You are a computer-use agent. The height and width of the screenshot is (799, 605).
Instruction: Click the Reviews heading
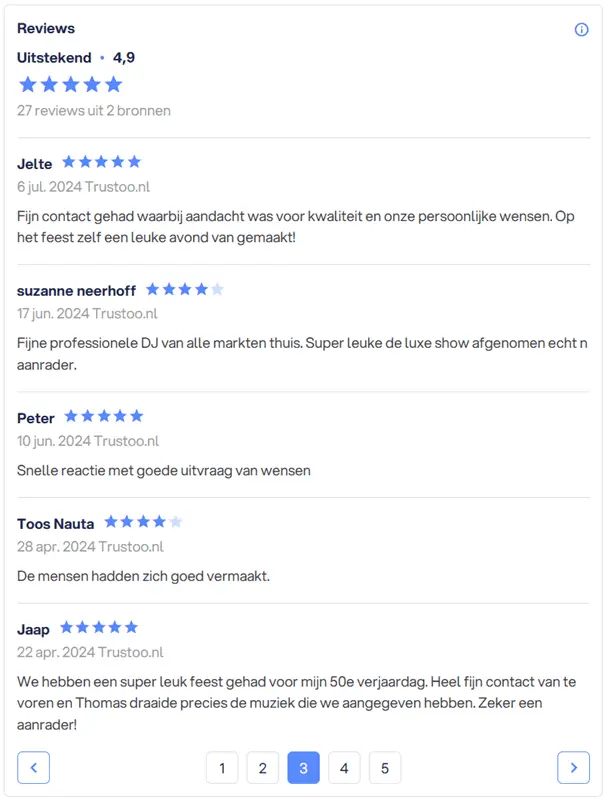[x=46, y=28]
